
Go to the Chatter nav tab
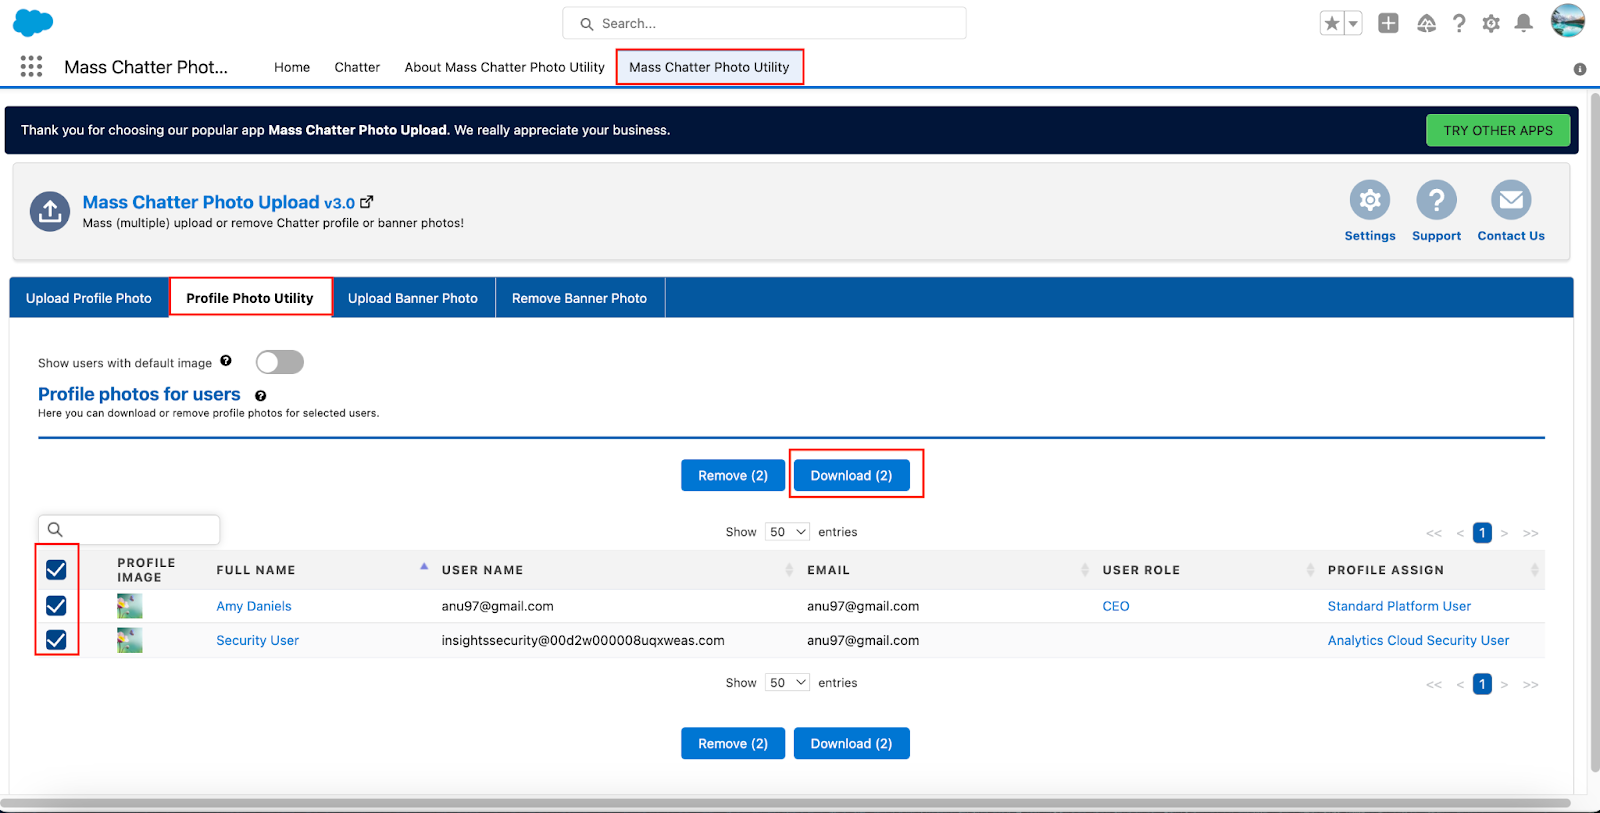(357, 67)
